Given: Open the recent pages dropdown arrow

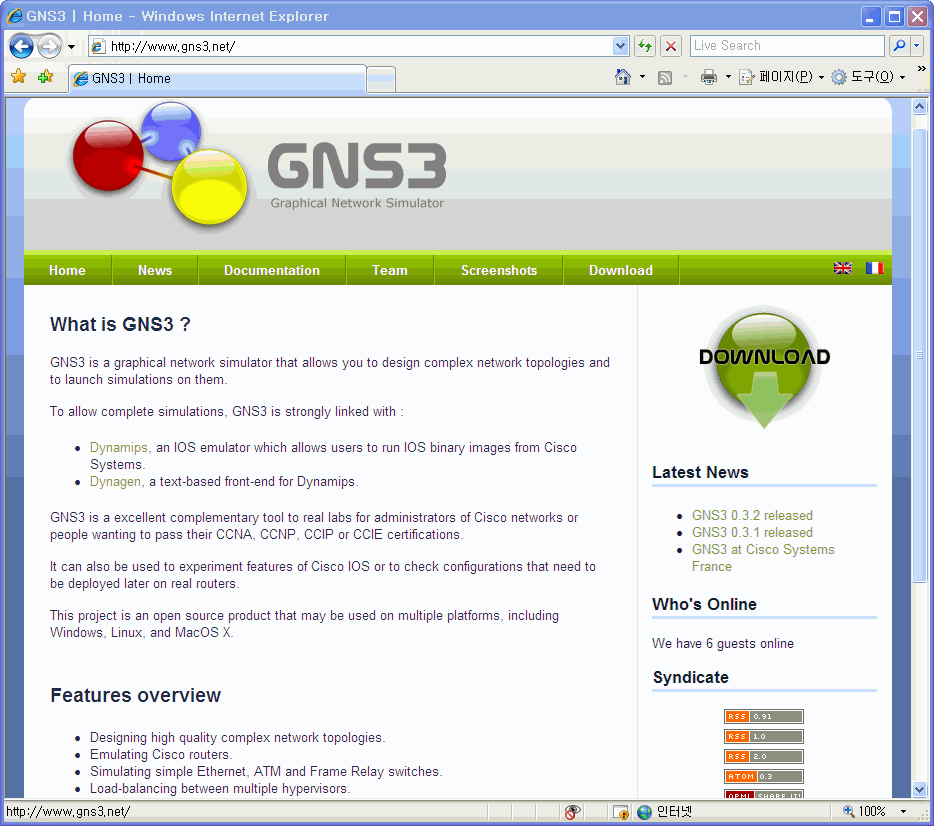Looking at the screenshot, I should pos(71,46).
